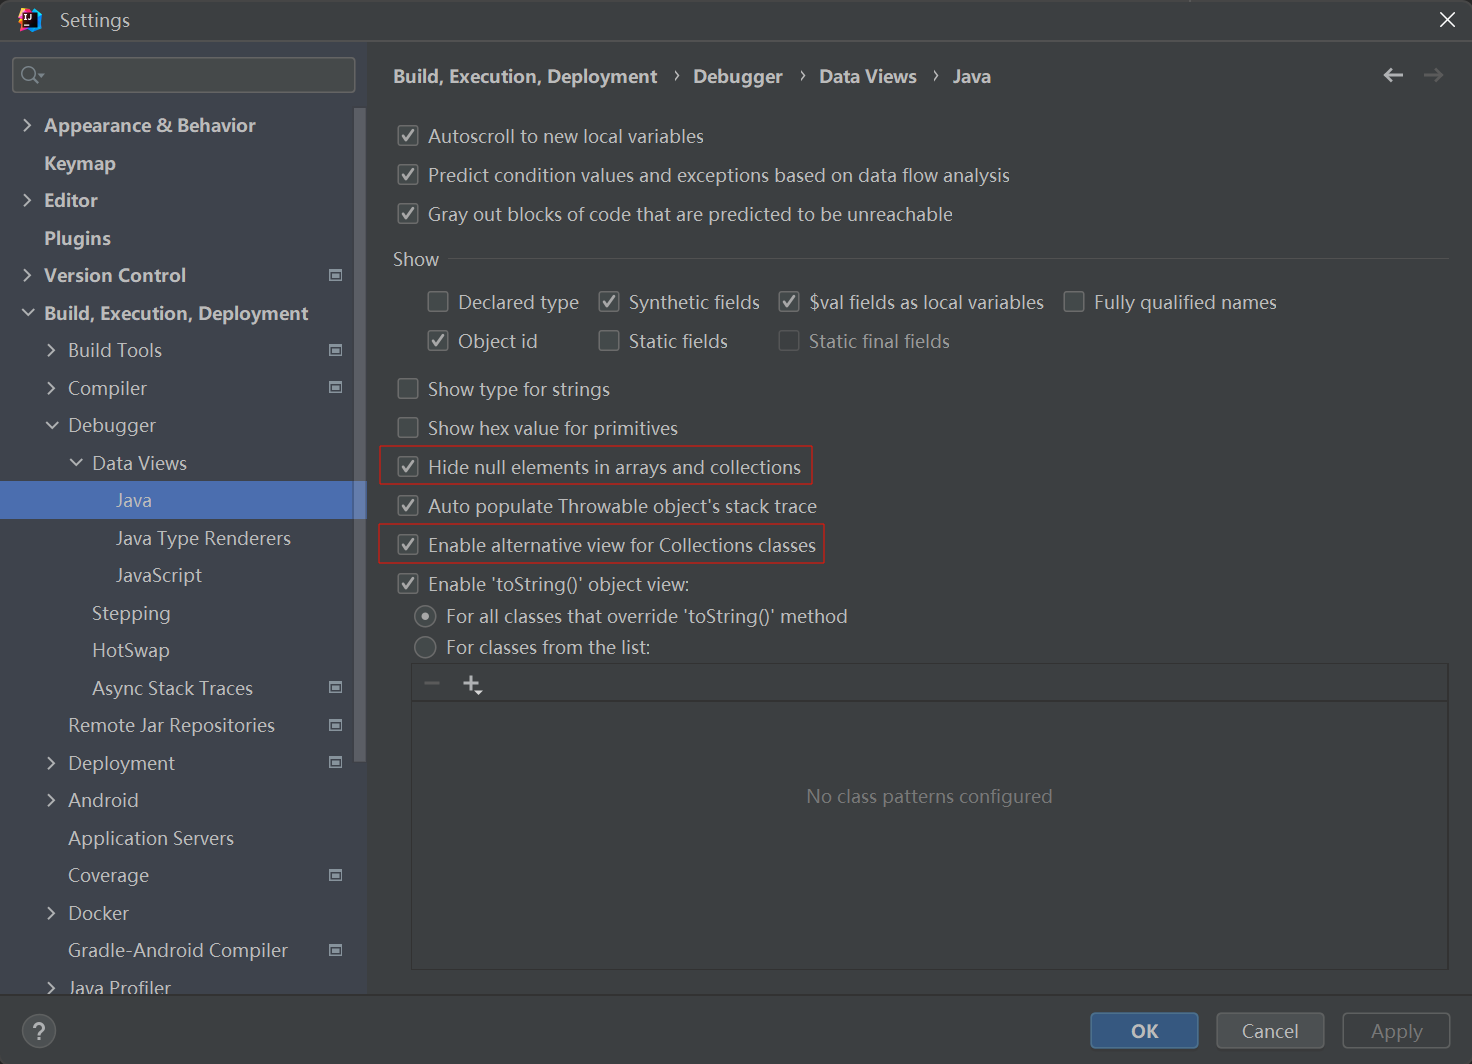Screen dimensions: 1472x1064
Task: Click the project-level icon next to Gradle-Android Compiler
Action: [336, 950]
